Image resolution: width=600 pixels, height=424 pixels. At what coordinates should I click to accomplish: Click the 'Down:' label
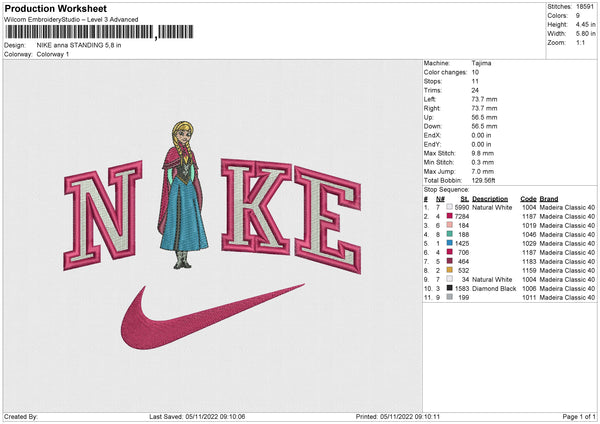[x=433, y=126]
